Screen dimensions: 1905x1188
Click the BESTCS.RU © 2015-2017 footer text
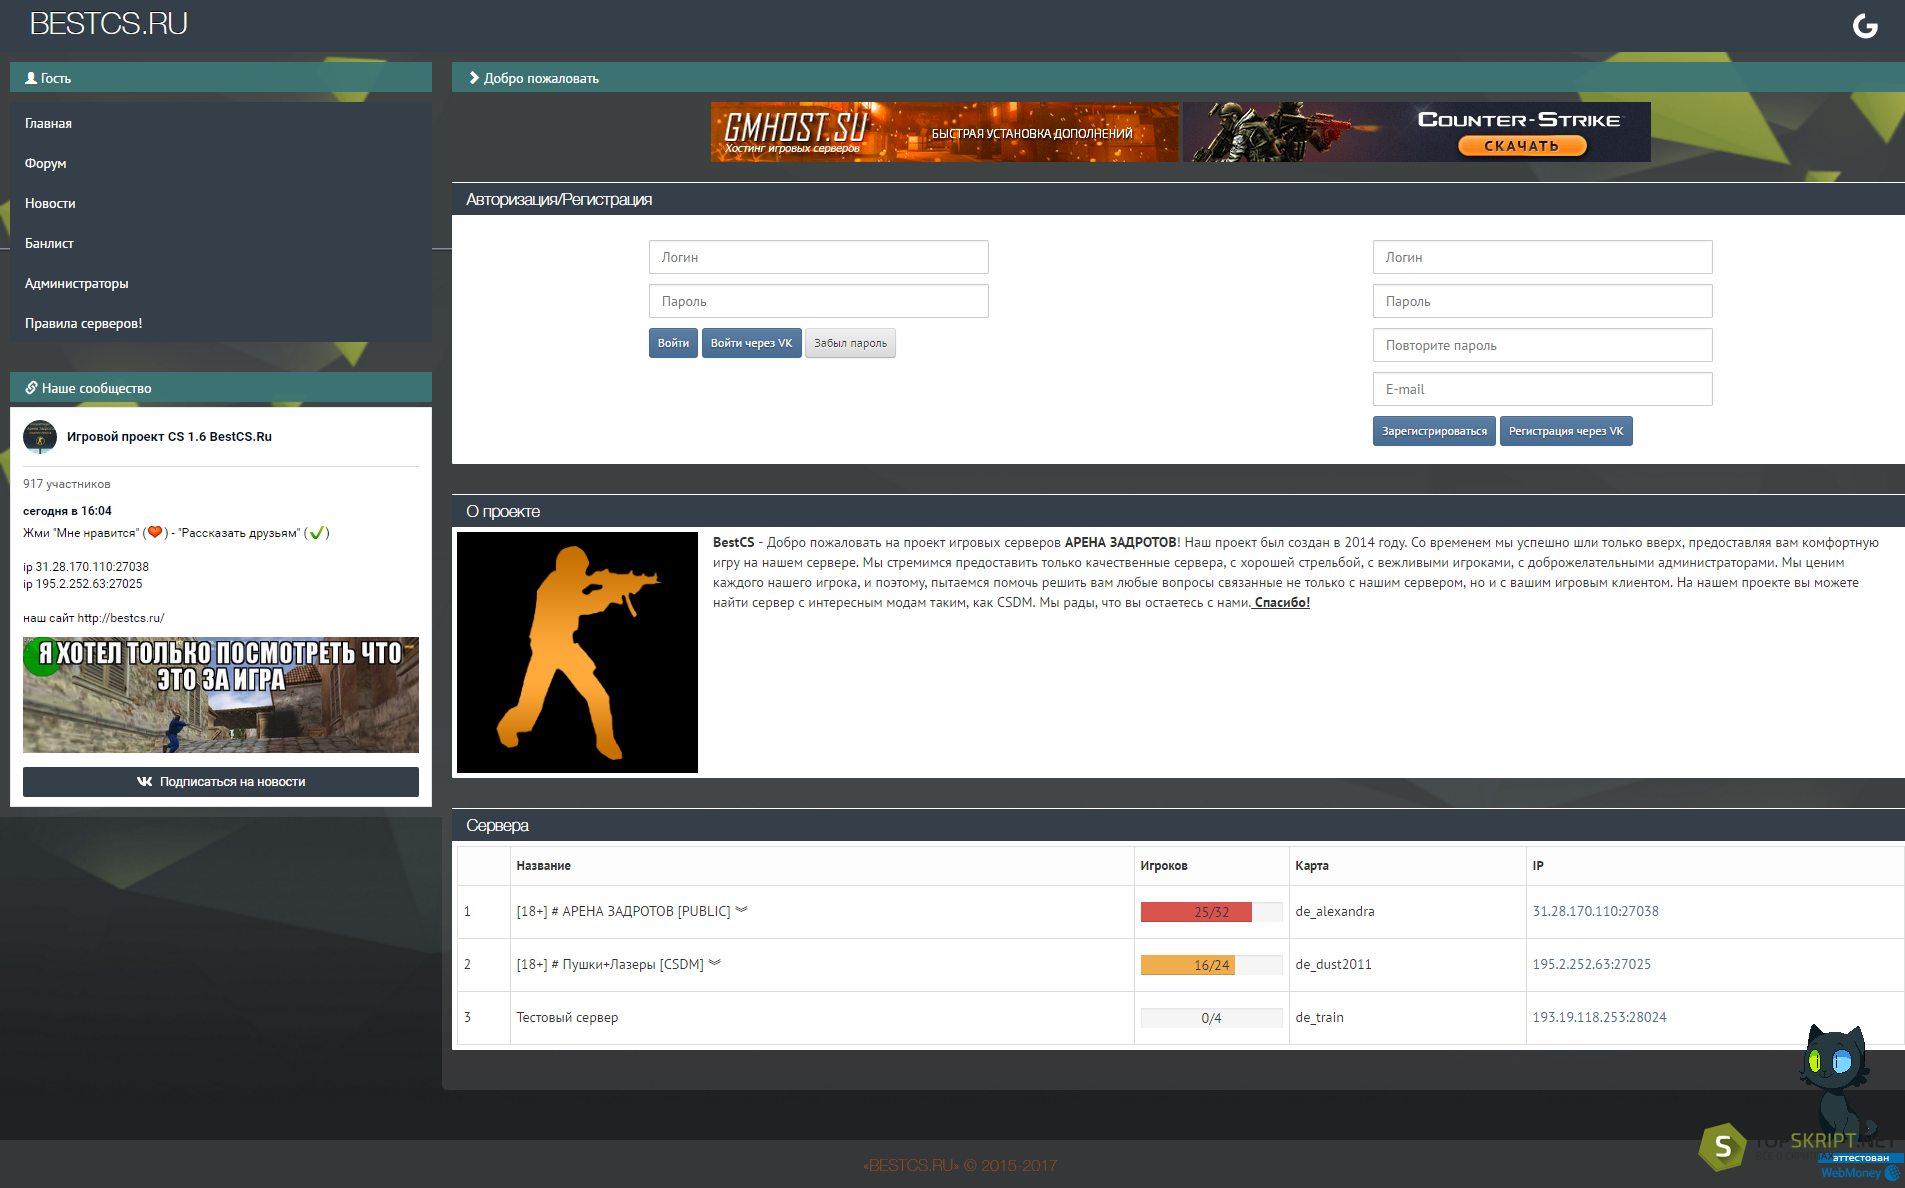pos(960,1165)
